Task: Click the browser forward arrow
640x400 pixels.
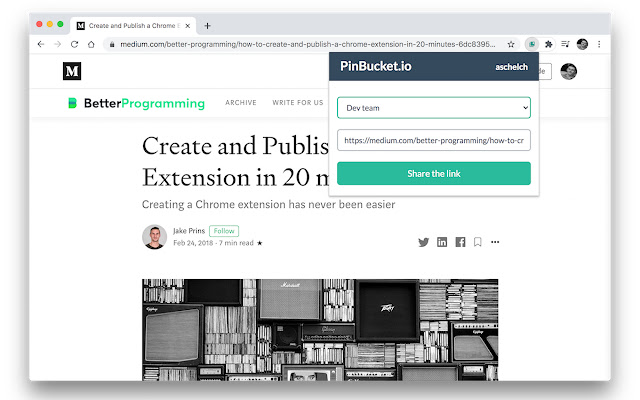Action: pos(58,44)
